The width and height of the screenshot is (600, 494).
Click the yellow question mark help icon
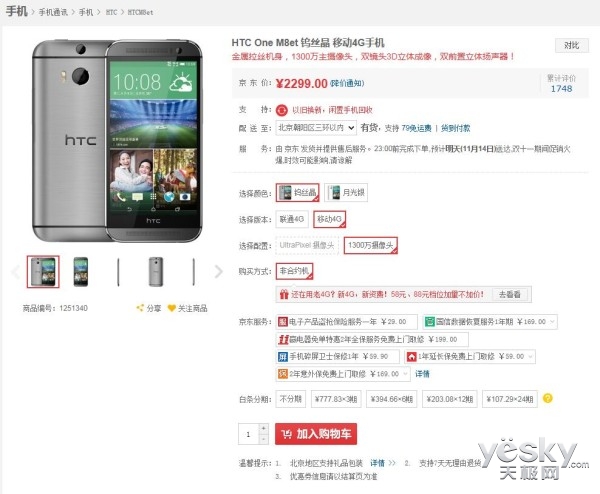(548, 398)
